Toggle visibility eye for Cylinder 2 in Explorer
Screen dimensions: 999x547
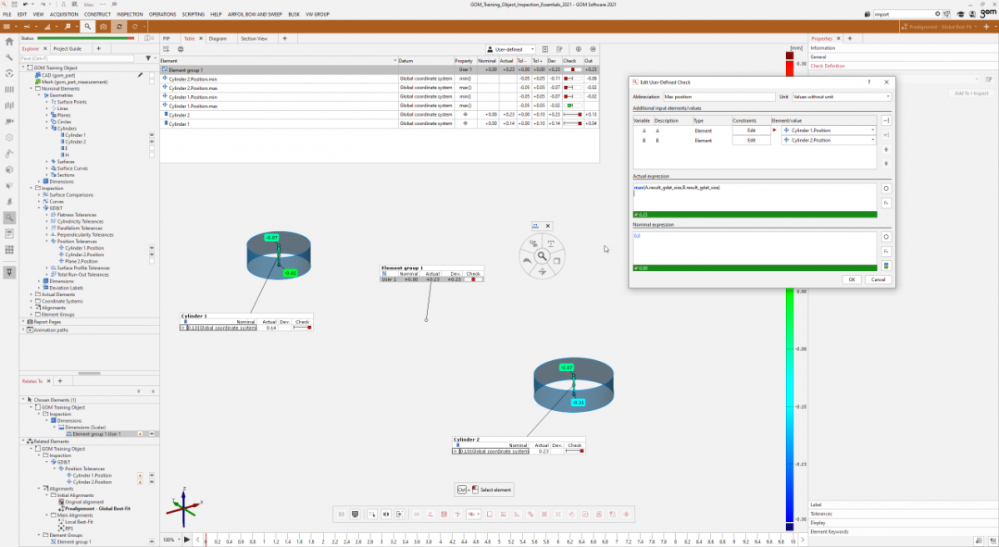(x=152, y=141)
